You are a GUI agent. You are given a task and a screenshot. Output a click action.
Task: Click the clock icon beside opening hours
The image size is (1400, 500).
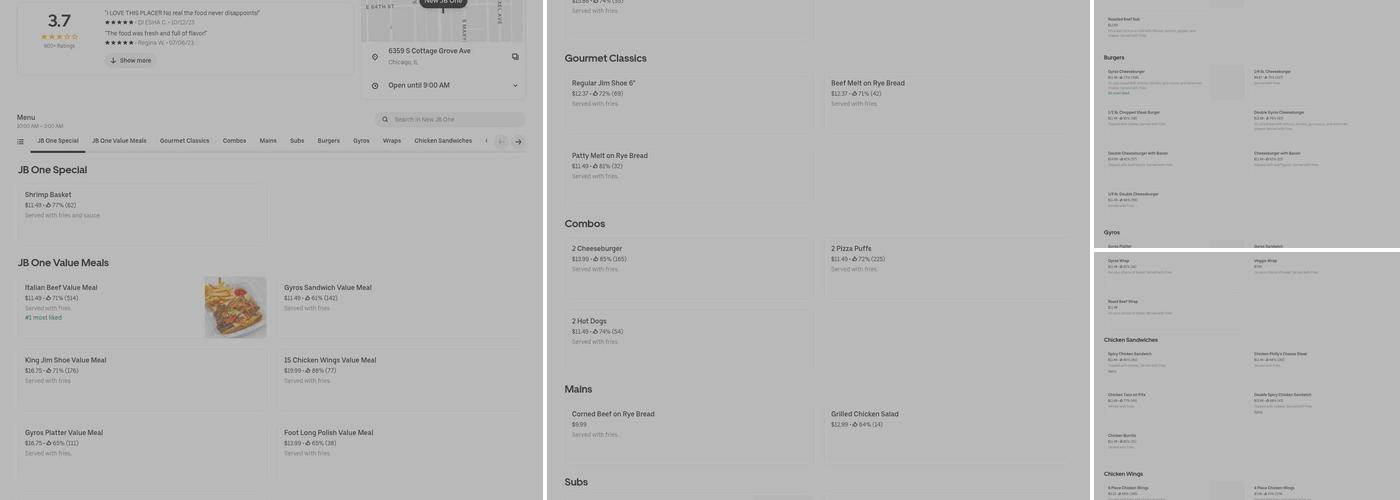tap(375, 86)
